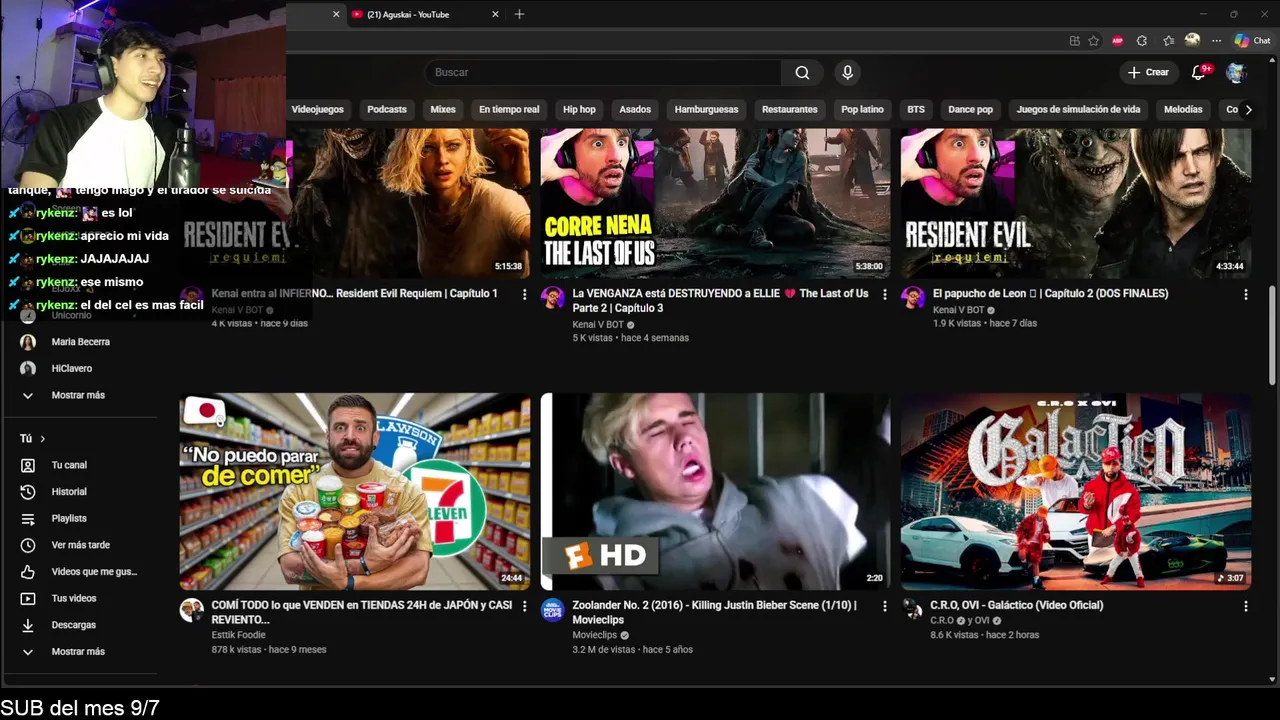Open the AdBlock Plus extension icon
The image size is (1280, 720).
(1117, 41)
